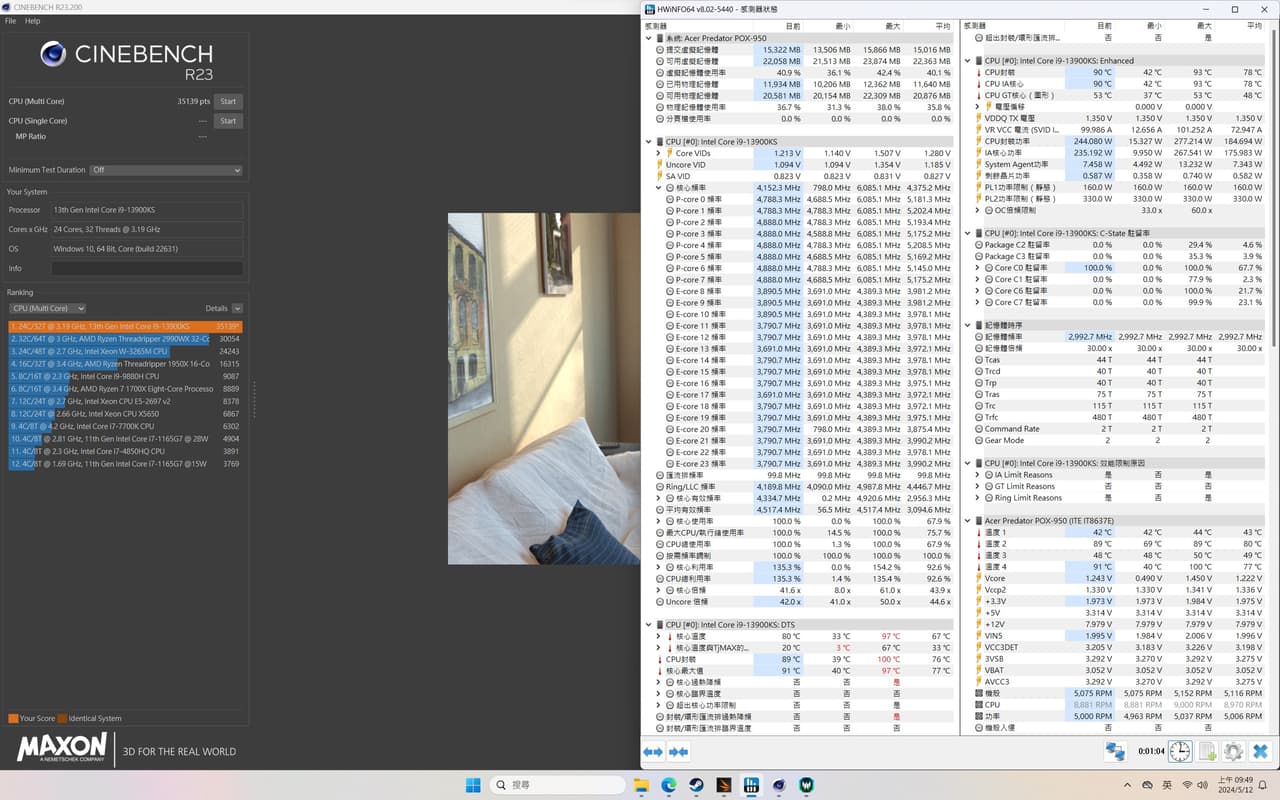The height and width of the screenshot is (800, 1280).
Task: Show hidden tray icons chevron
Action: coord(1128,785)
